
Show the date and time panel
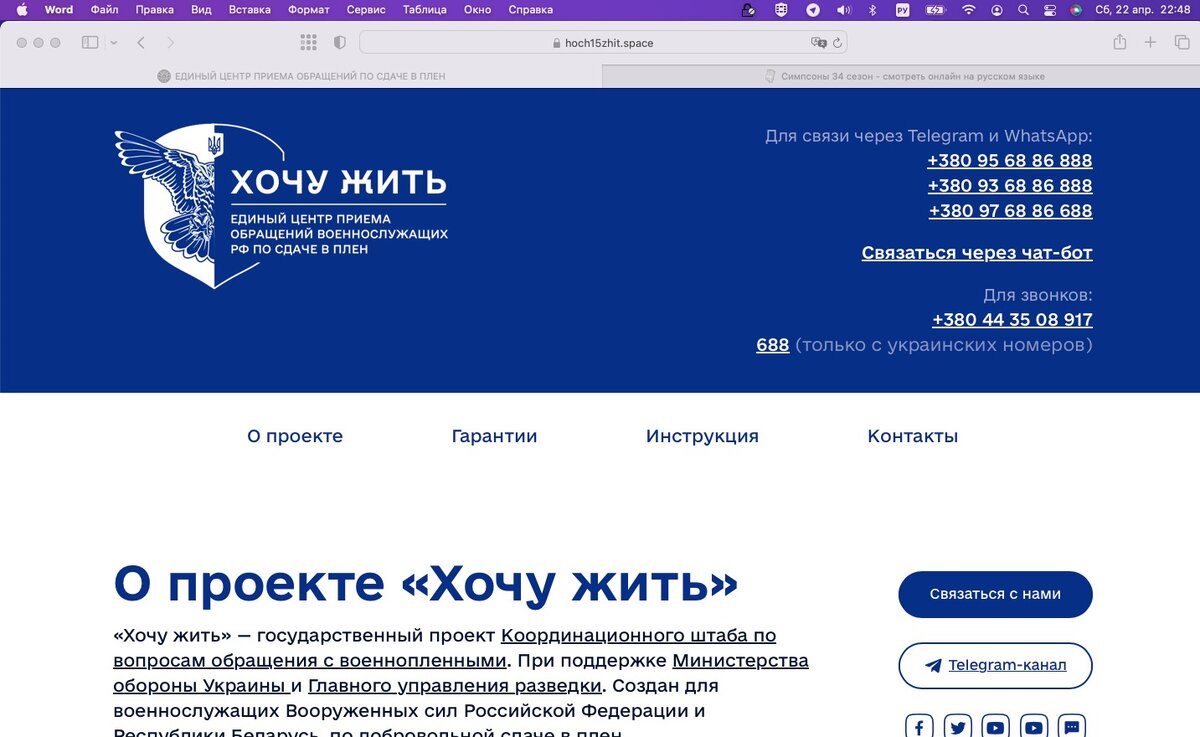(x=1142, y=10)
